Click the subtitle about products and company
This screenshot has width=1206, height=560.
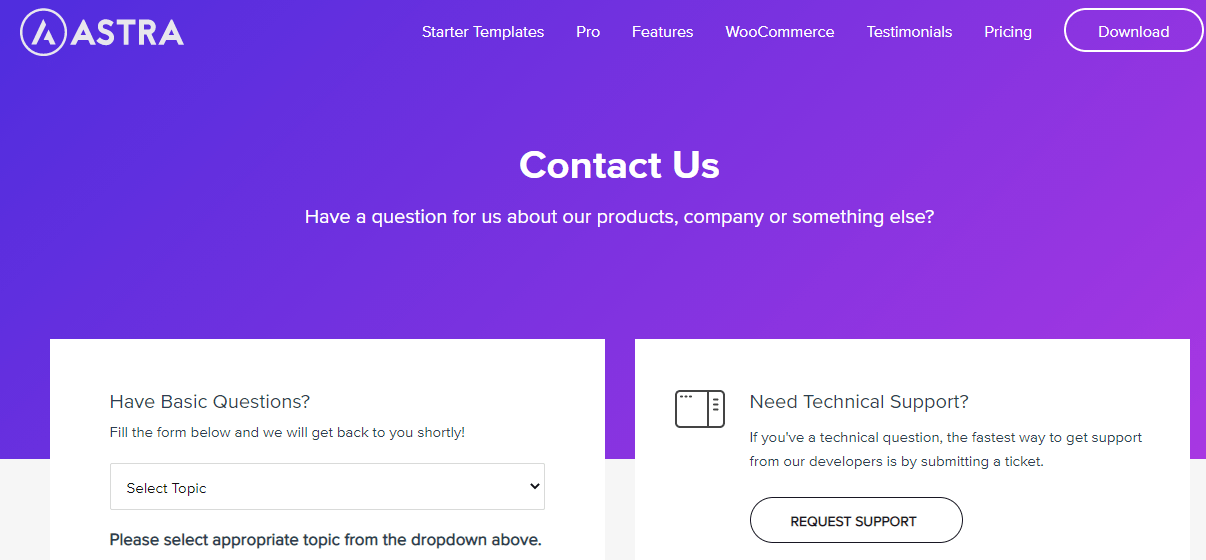tap(619, 216)
